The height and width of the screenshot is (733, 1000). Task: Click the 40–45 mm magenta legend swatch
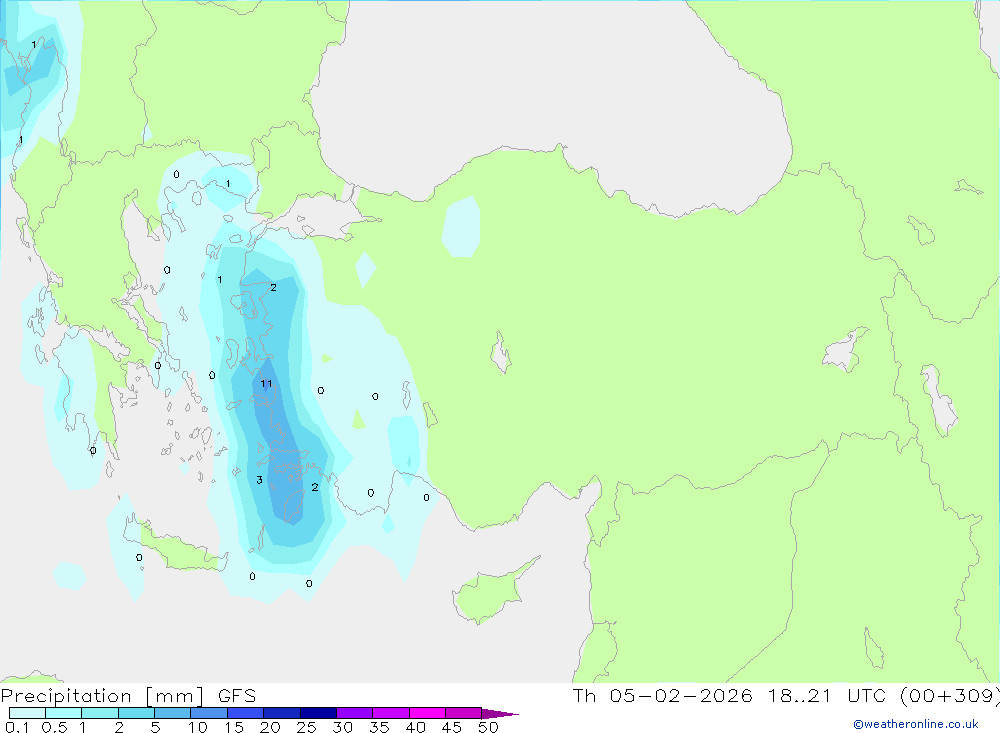click(x=427, y=713)
